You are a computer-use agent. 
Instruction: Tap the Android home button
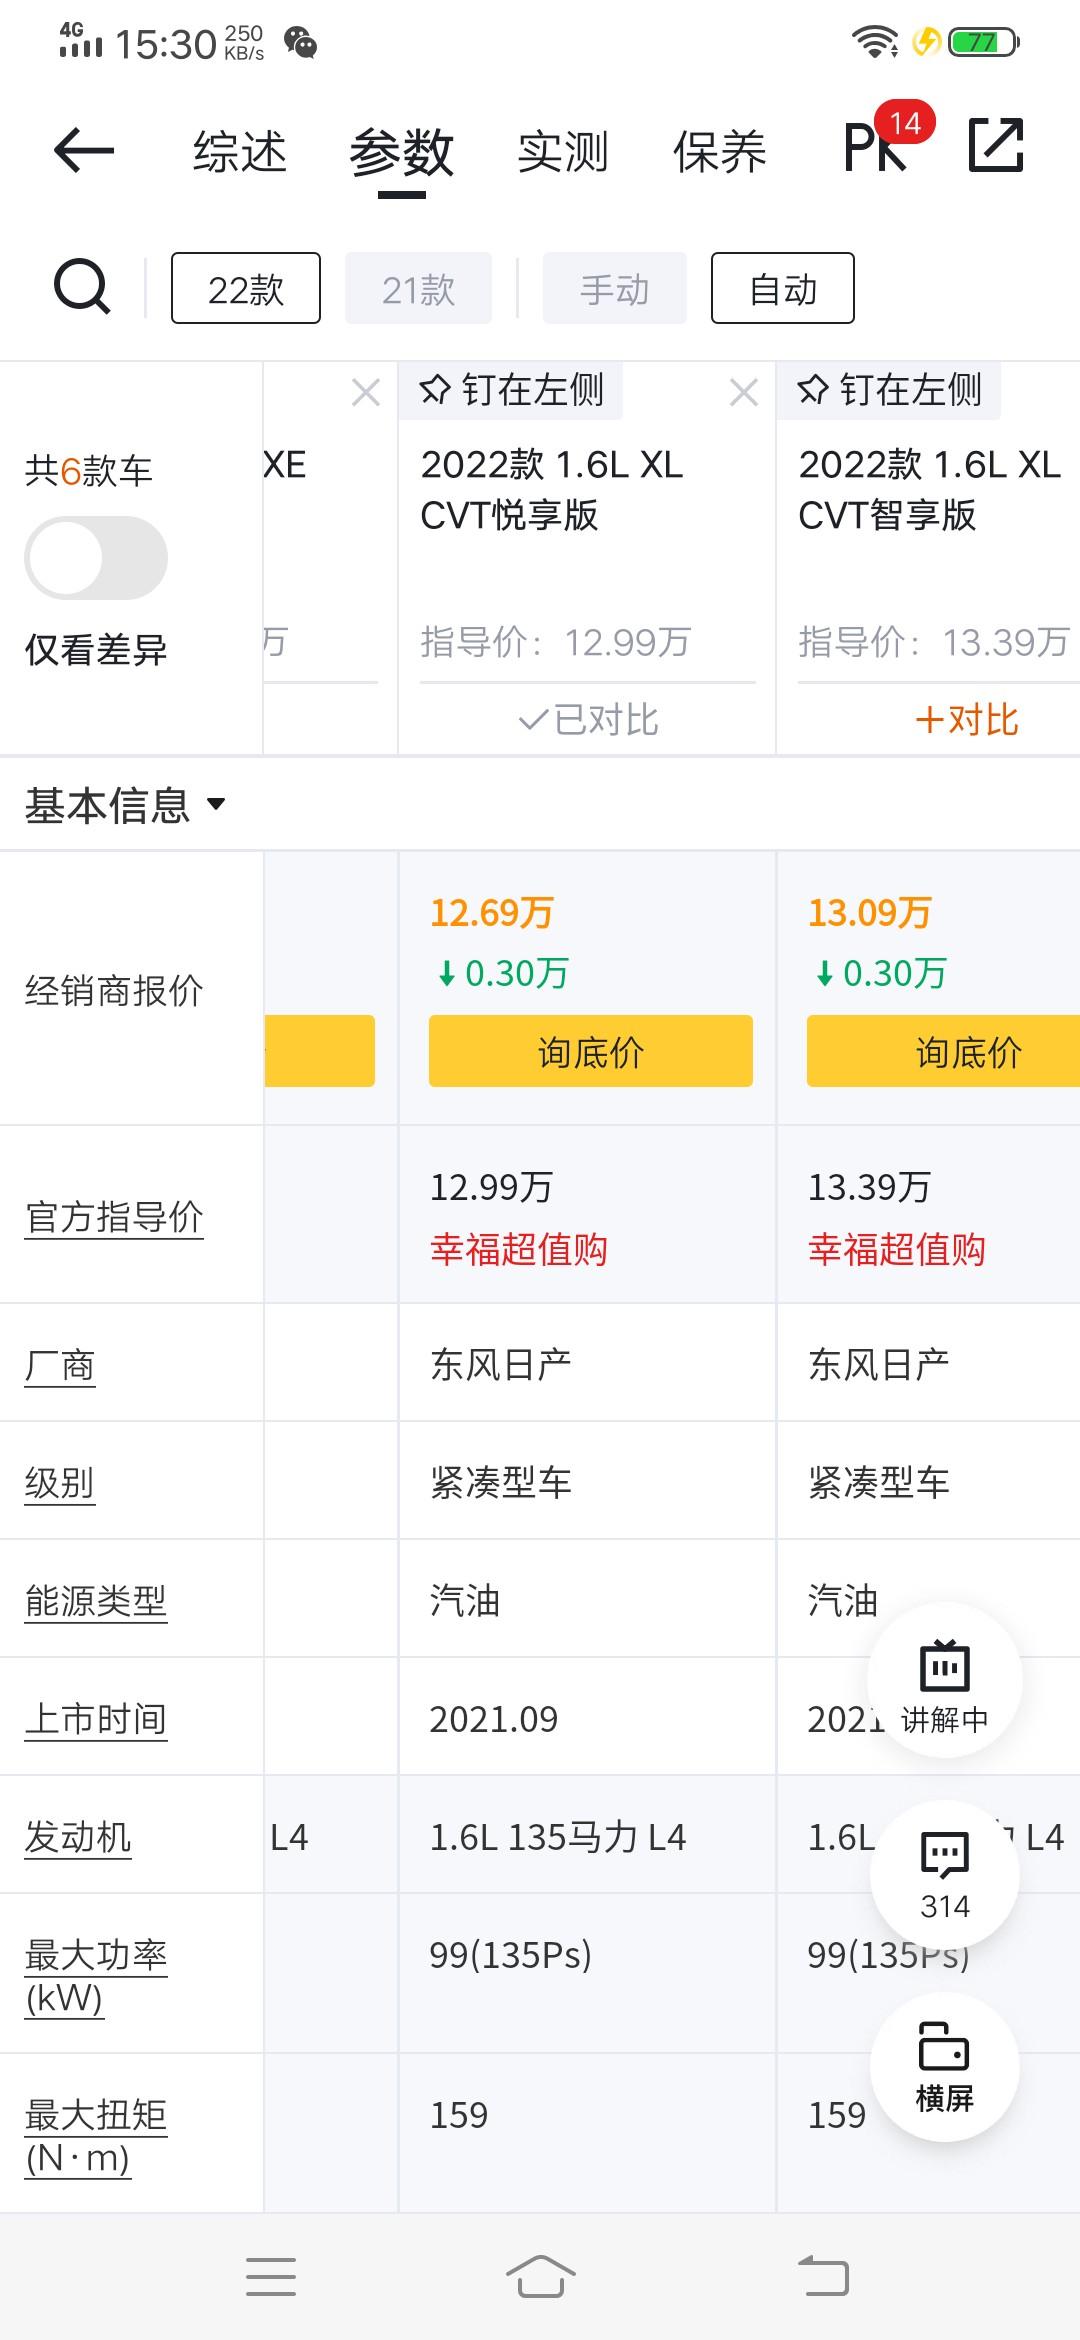pos(540,2277)
